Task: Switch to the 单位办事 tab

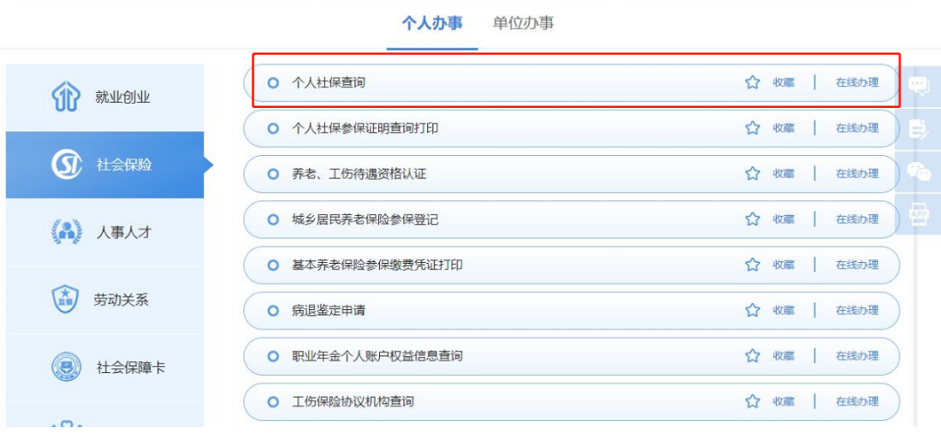Action: [x=524, y=23]
